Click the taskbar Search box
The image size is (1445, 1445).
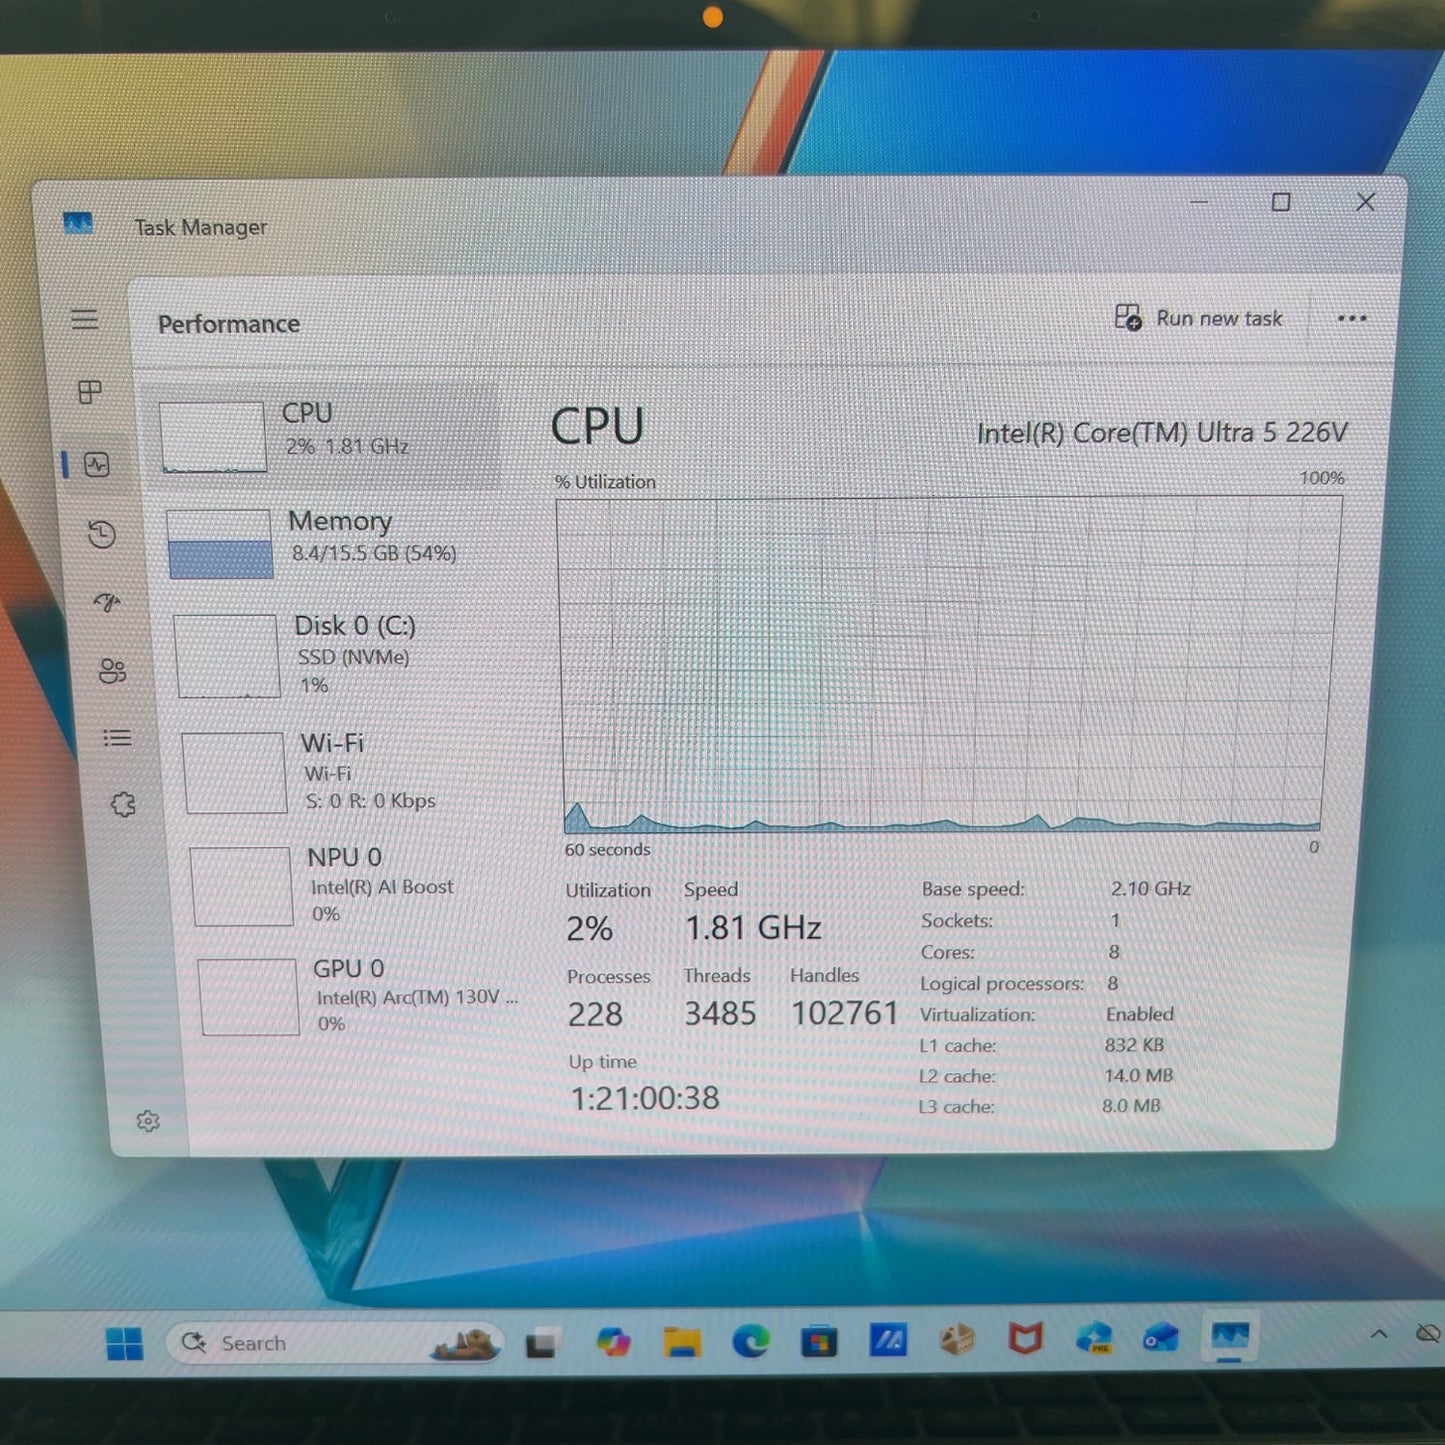pos(335,1343)
